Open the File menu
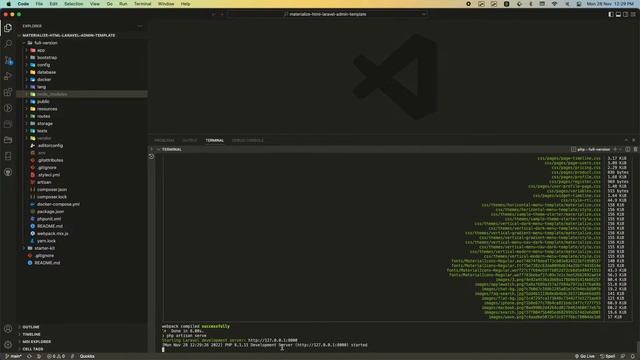 [39, 4]
